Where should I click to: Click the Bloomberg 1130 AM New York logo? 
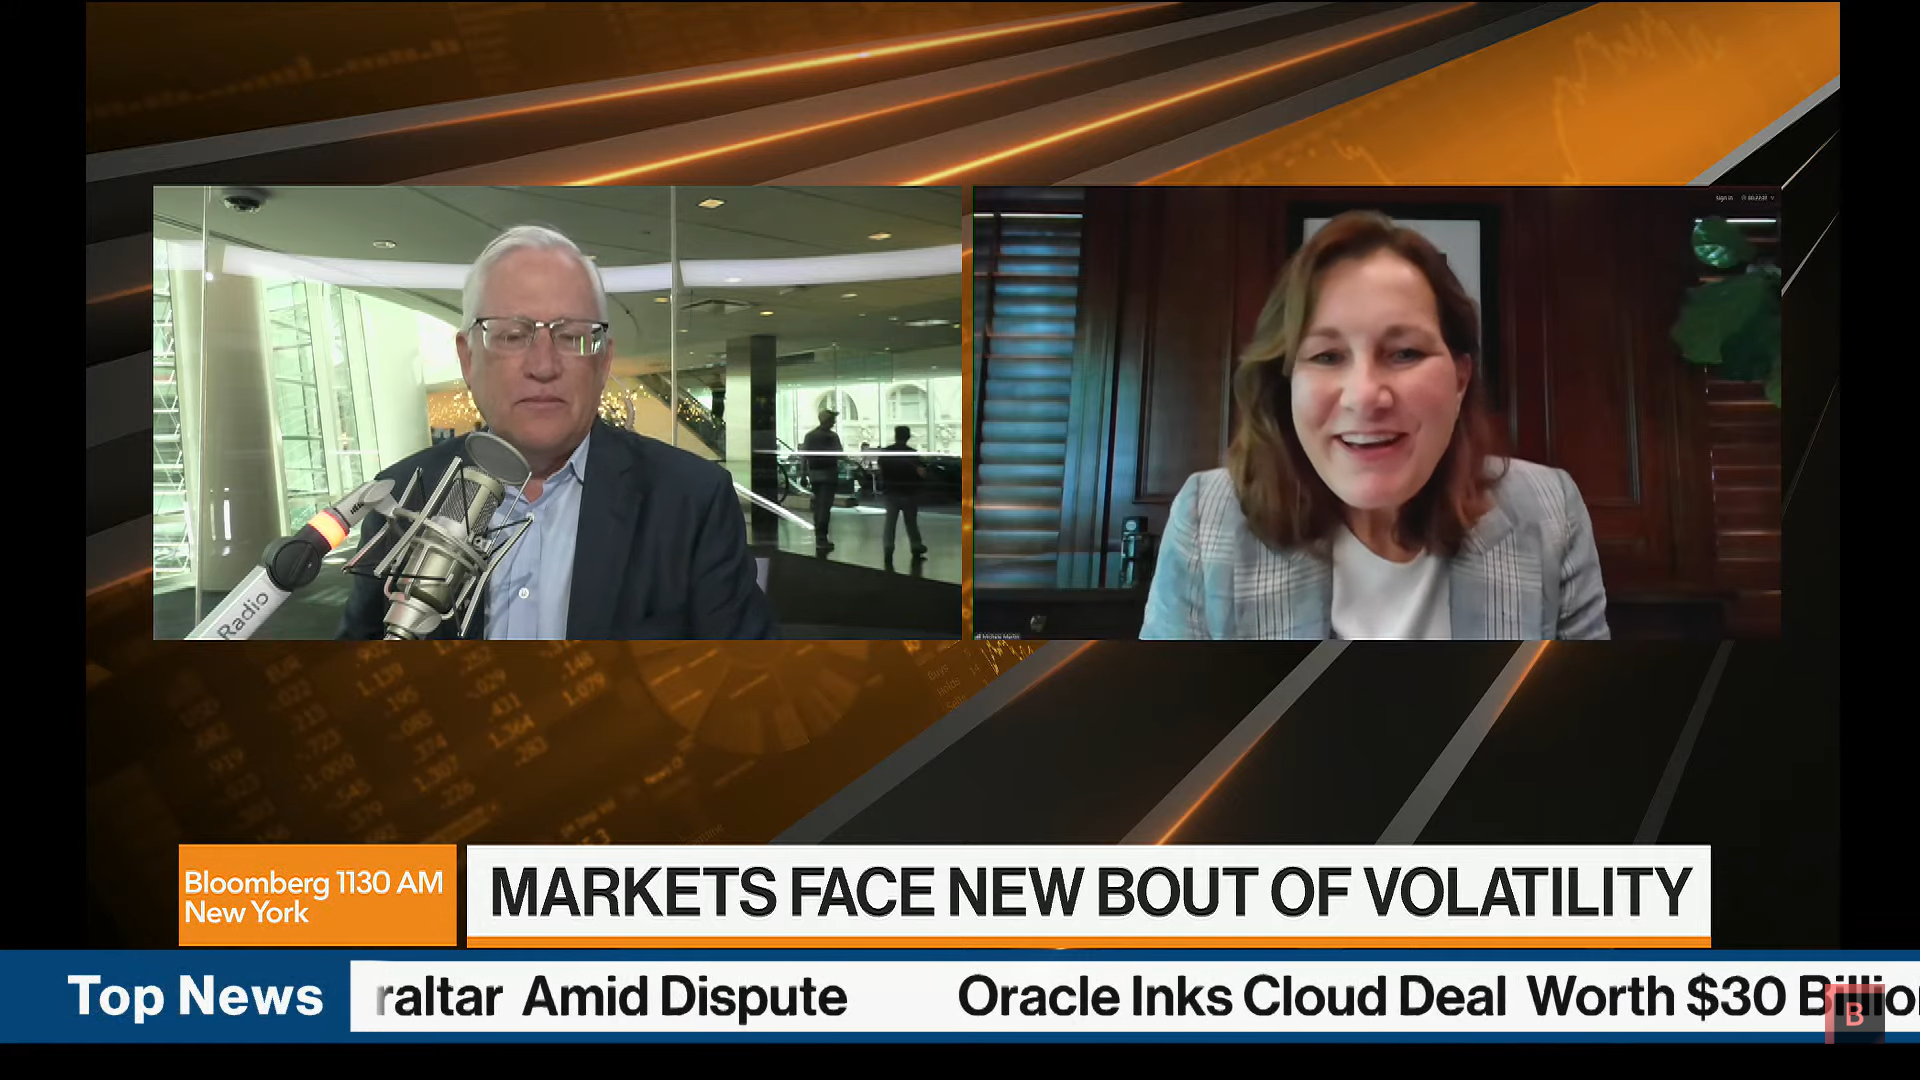click(317, 895)
